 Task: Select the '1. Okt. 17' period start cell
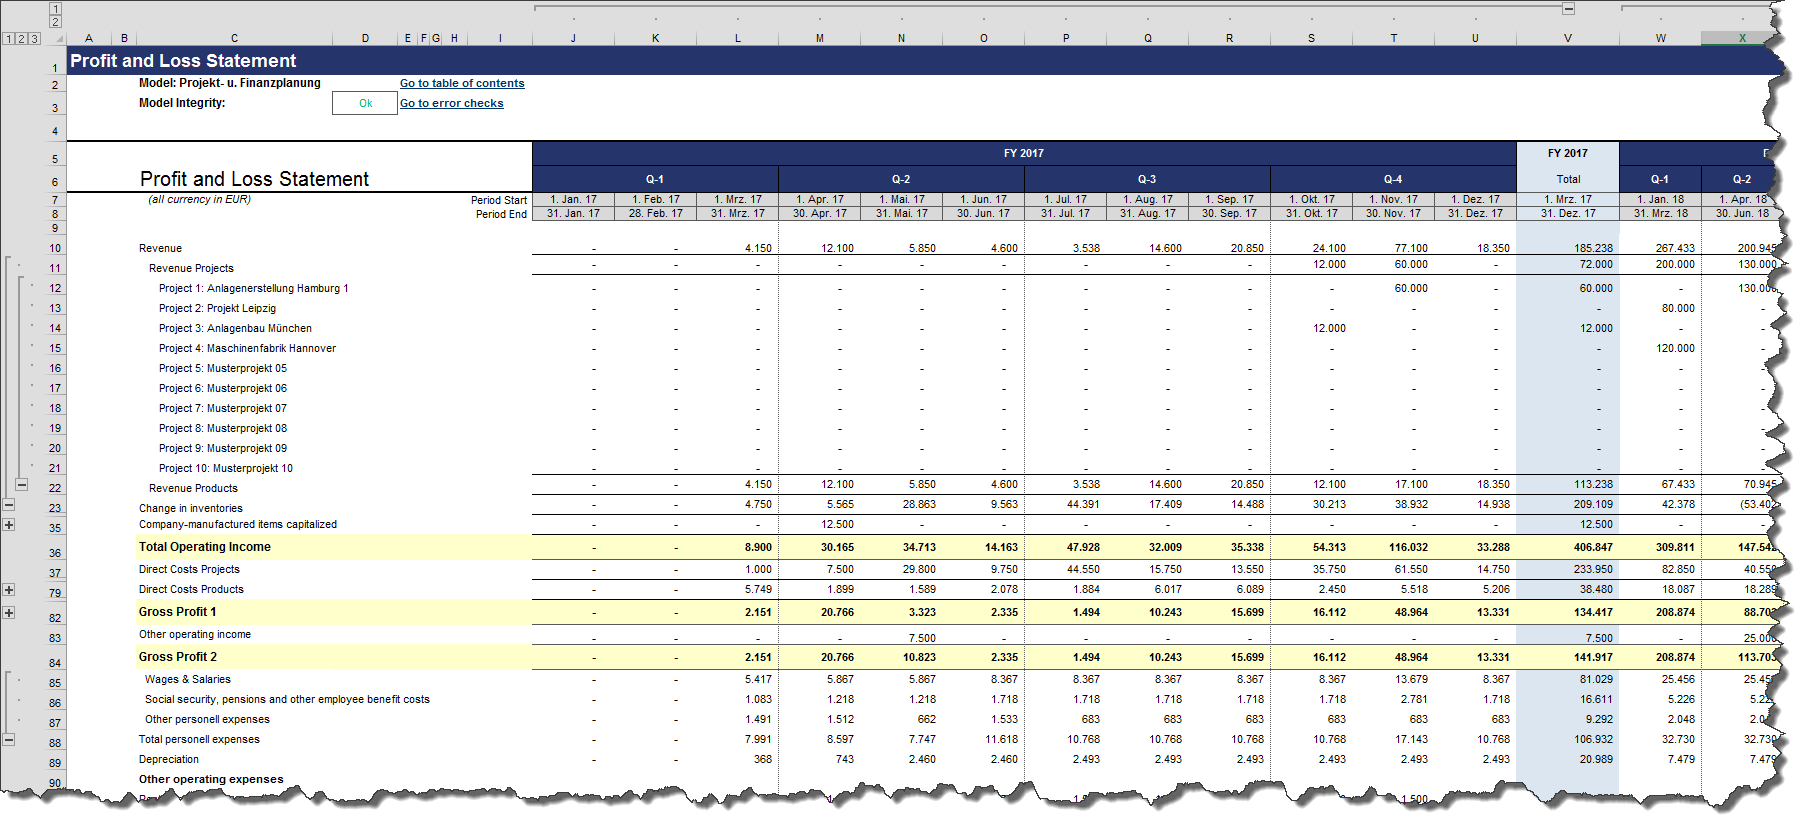[1311, 199]
